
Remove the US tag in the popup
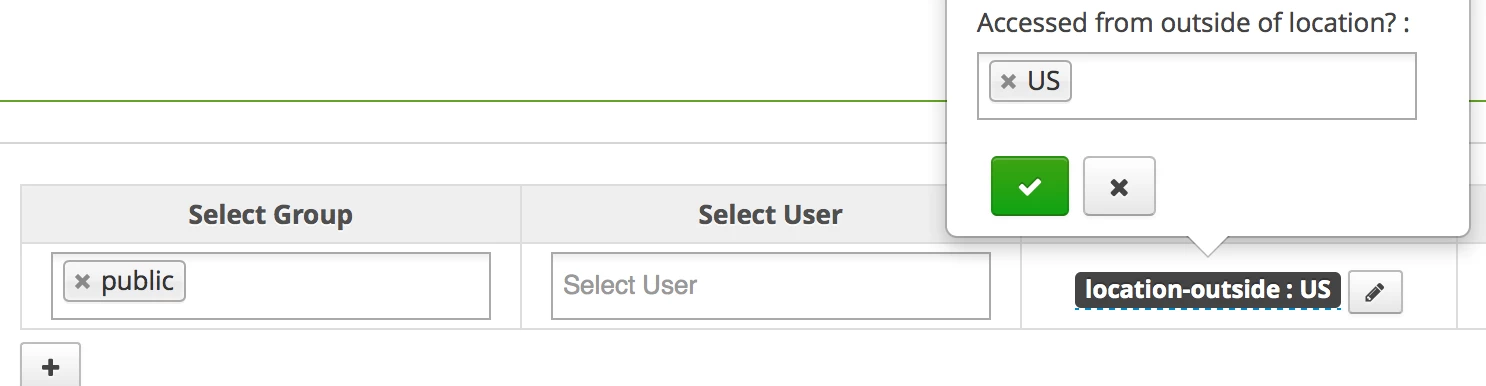(x=1008, y=81)
